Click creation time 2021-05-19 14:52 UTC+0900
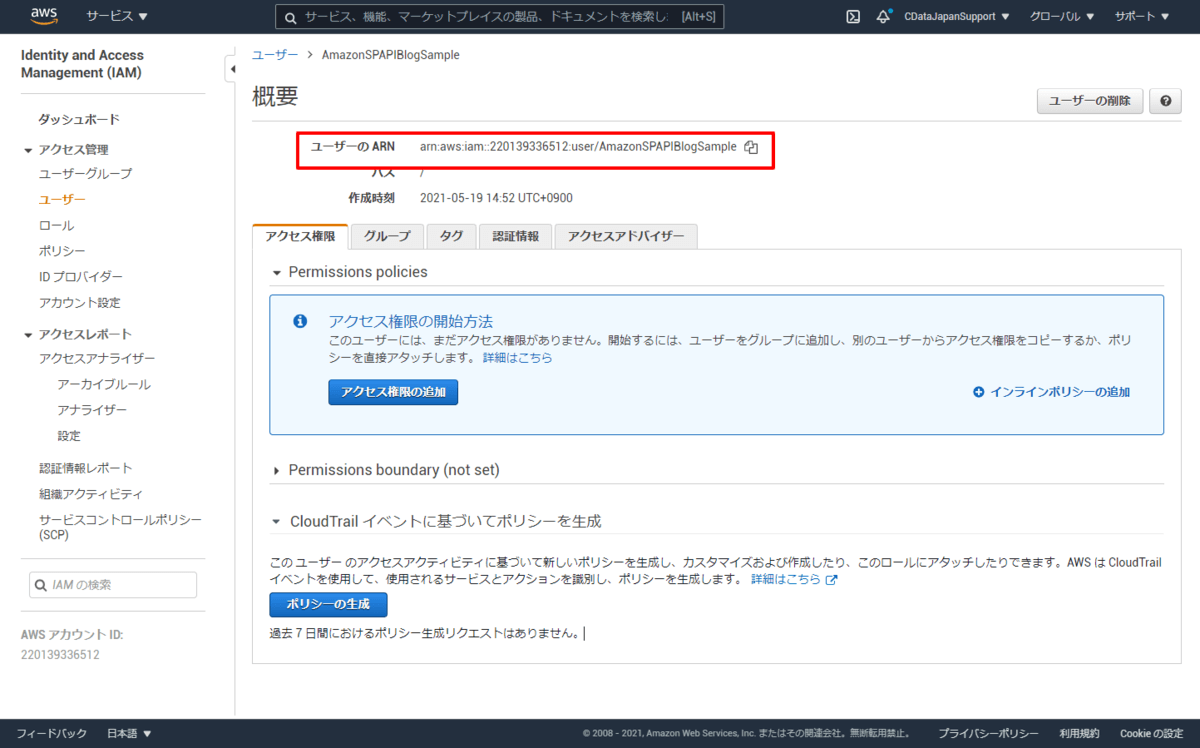The image size is (1200, 748). 496,198
